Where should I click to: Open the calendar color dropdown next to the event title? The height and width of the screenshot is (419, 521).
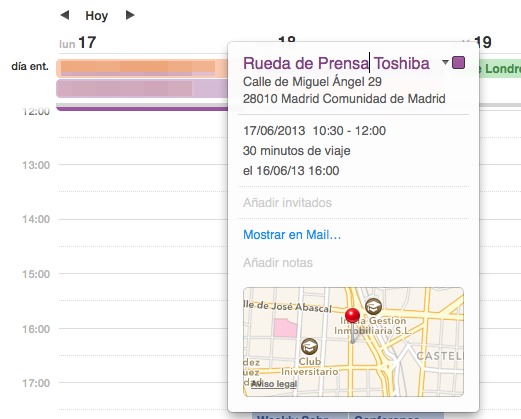tap(445, 62)
